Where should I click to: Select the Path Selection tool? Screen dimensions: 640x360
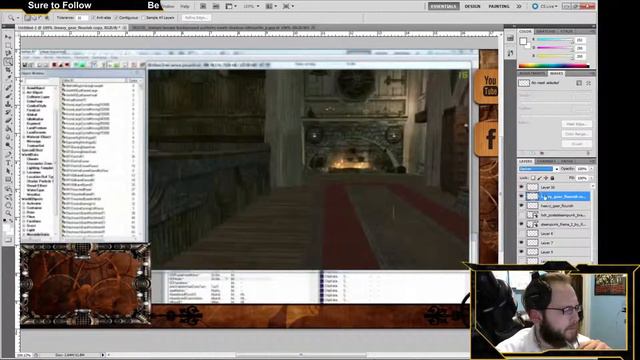8,171
